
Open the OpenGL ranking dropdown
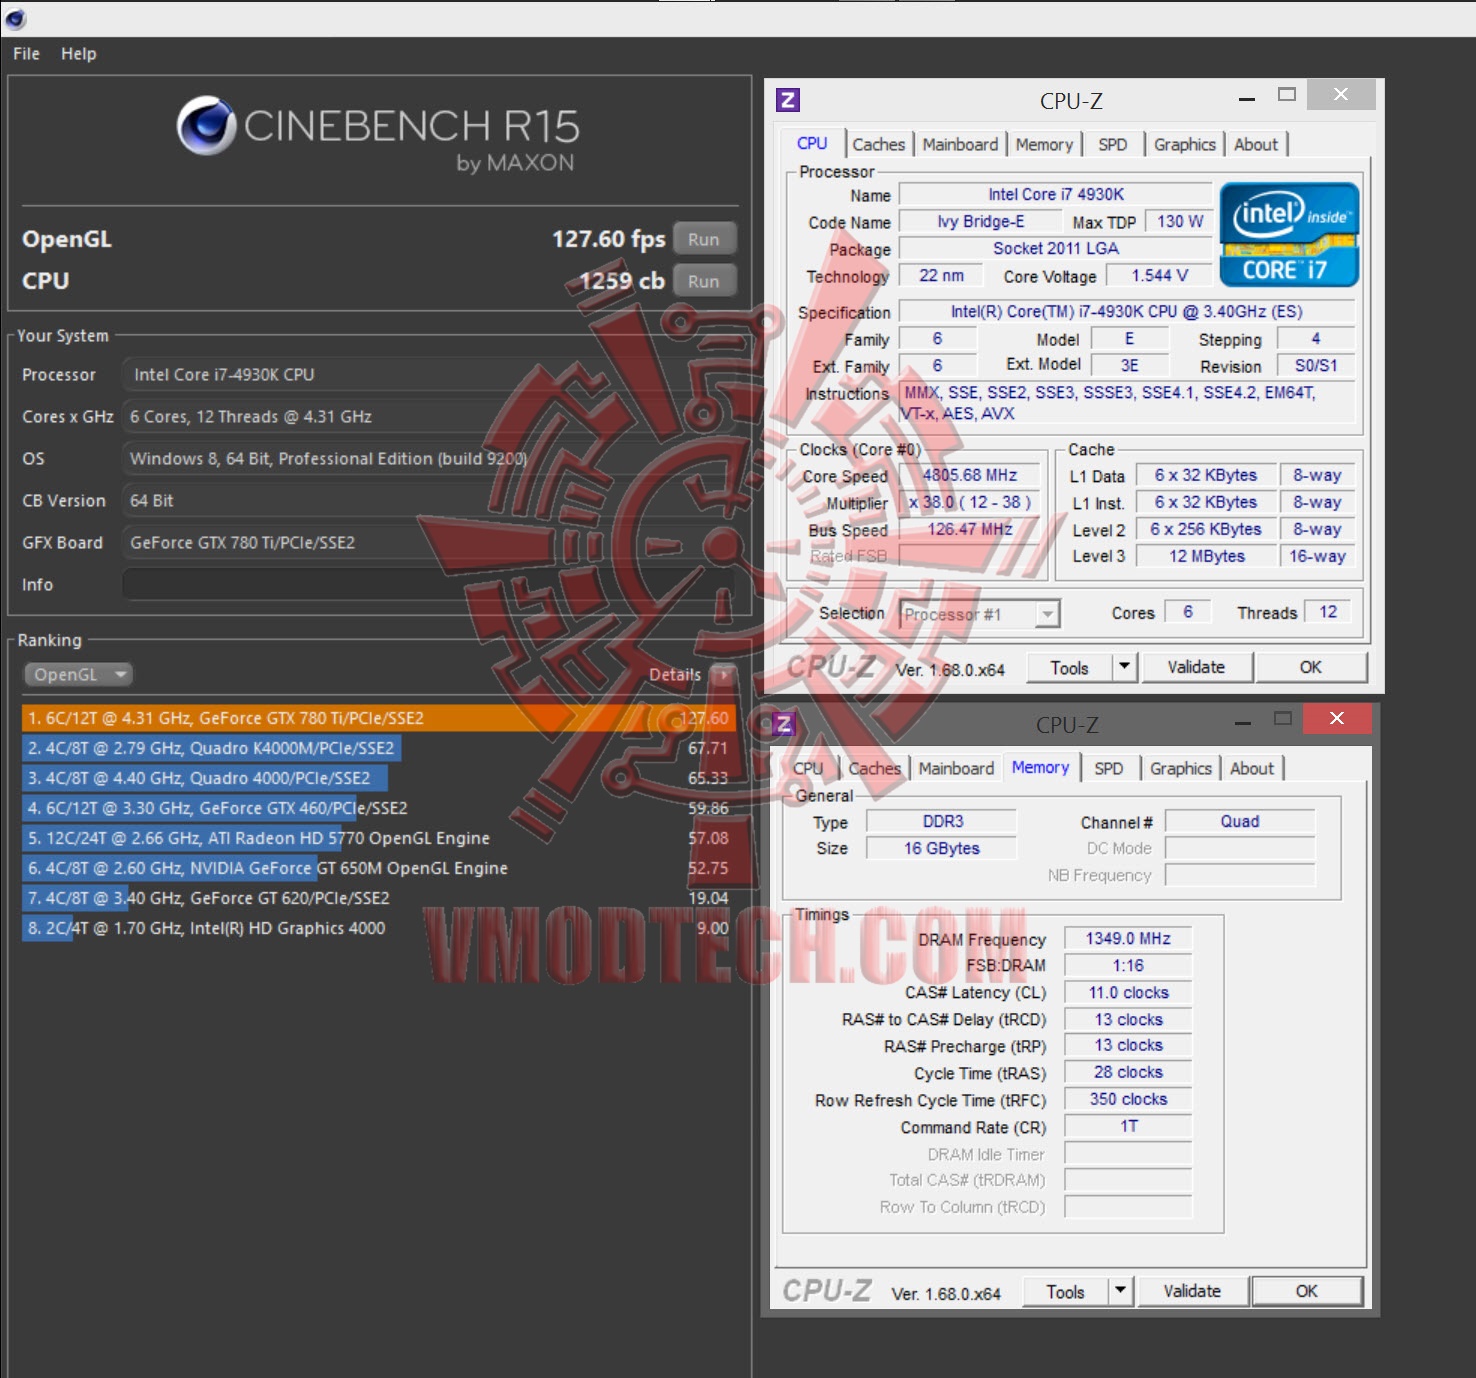pyautogui.click(x=79, y=675)
